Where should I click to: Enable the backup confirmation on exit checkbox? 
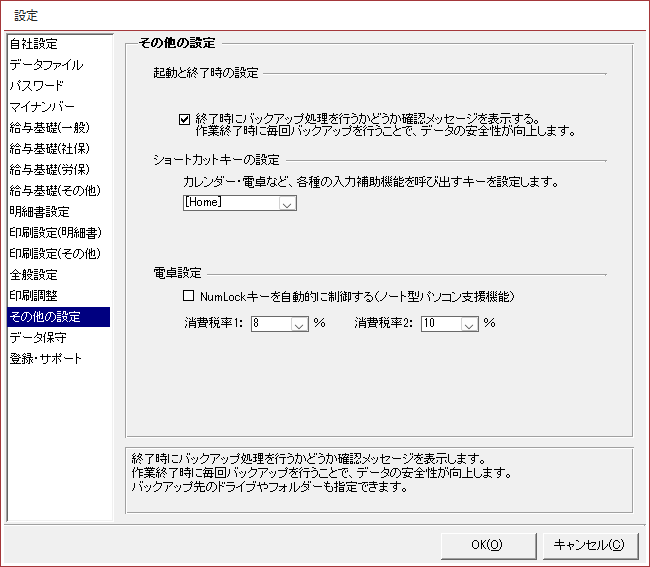coord(185,118)
